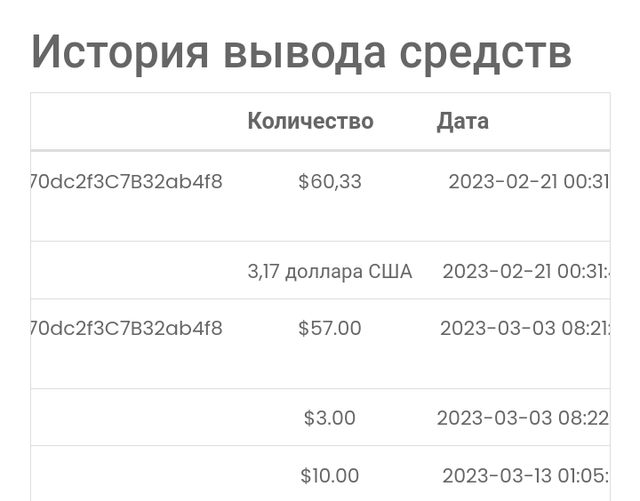Click the 2023-03-13 01:05 date cell
Screen dimensions: 640x501
(x=525, y=475)
